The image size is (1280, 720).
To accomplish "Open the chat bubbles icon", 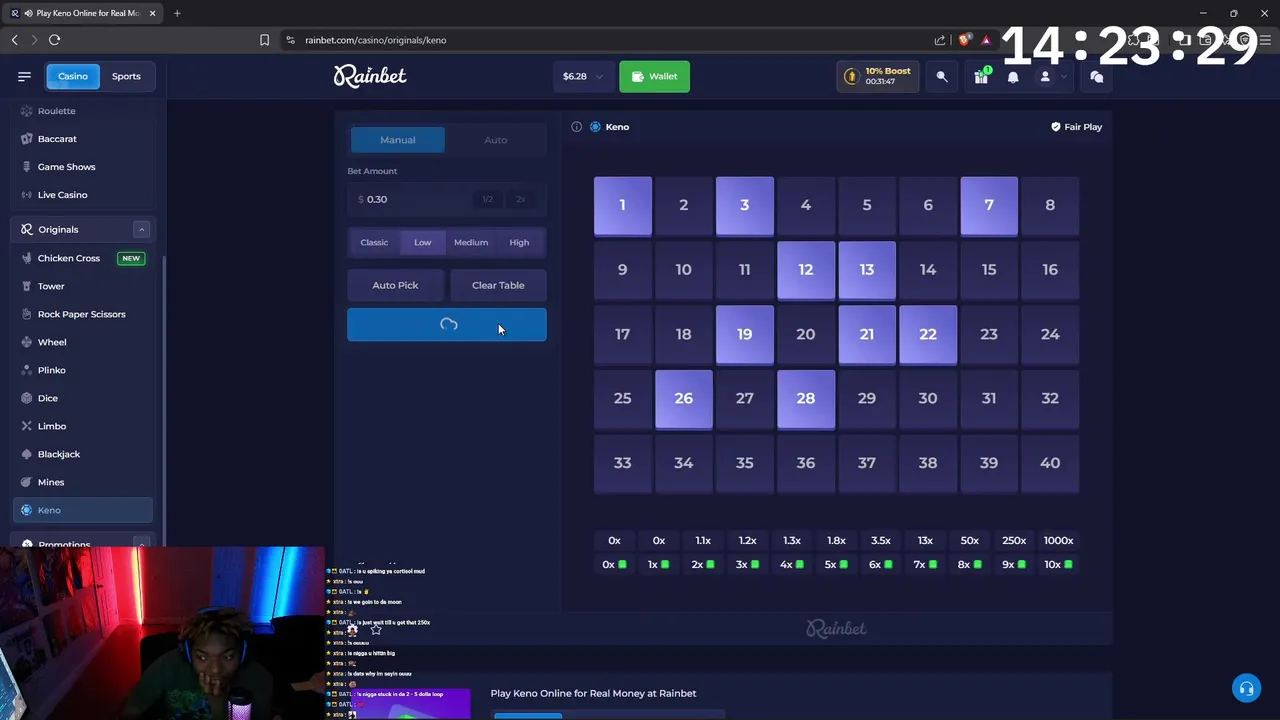I will click(x=1096, y=76).
